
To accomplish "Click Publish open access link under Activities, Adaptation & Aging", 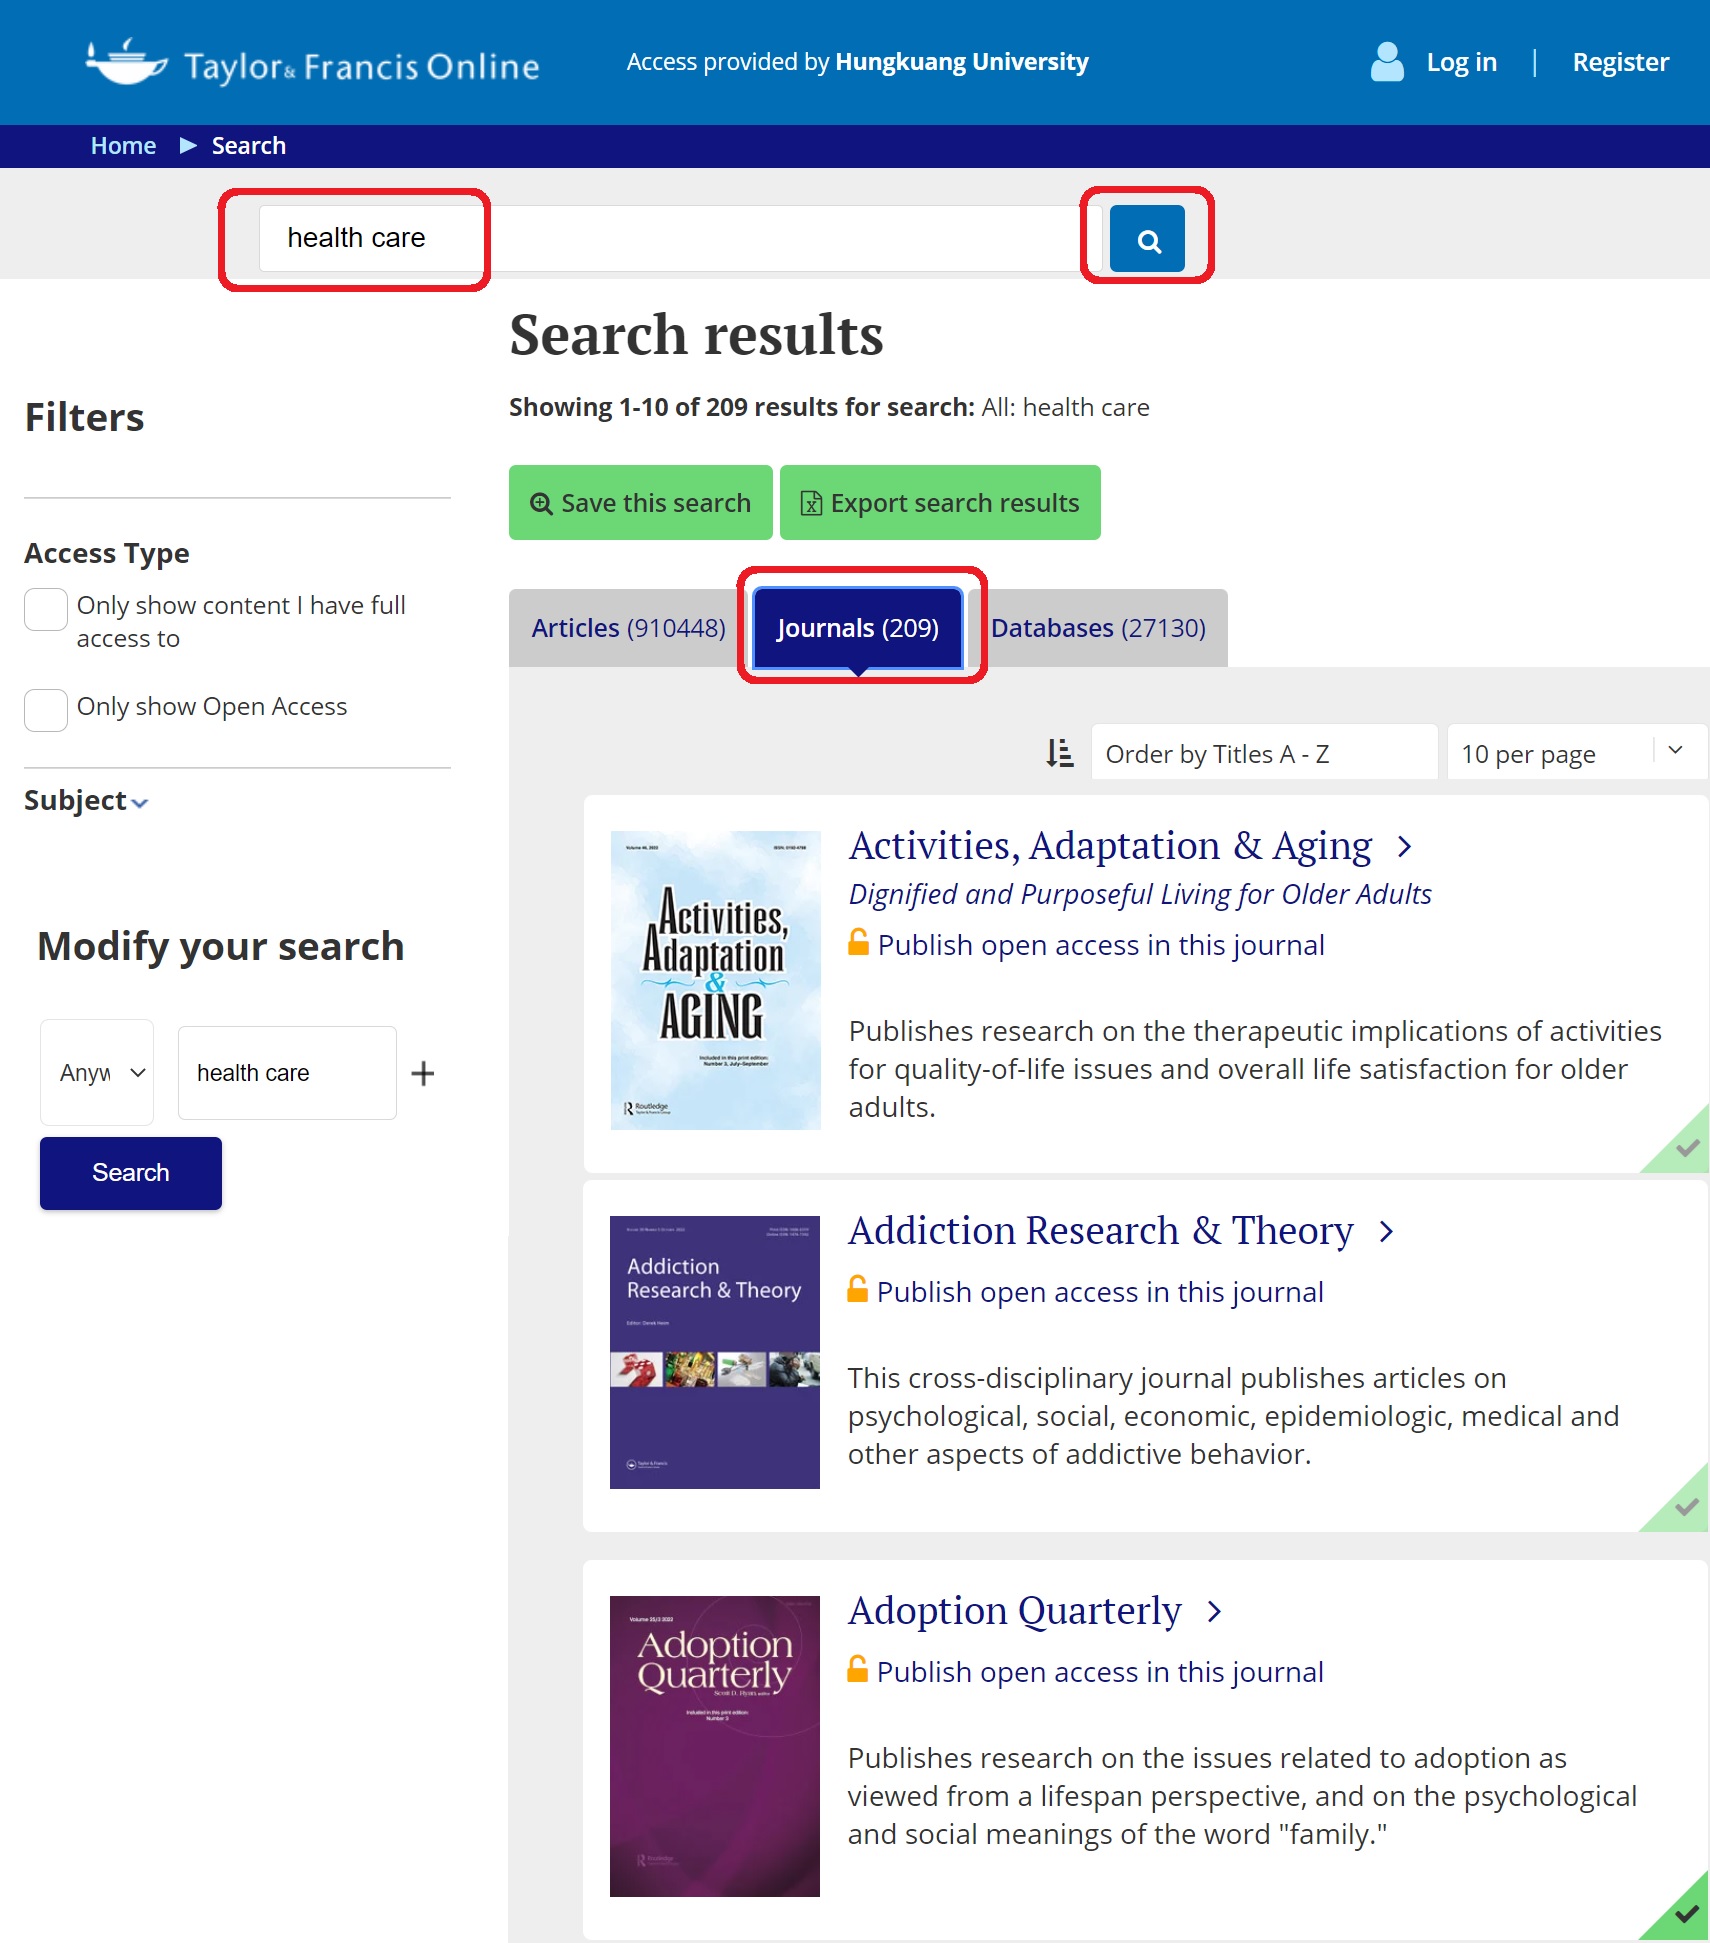I will coord(1101,945).
